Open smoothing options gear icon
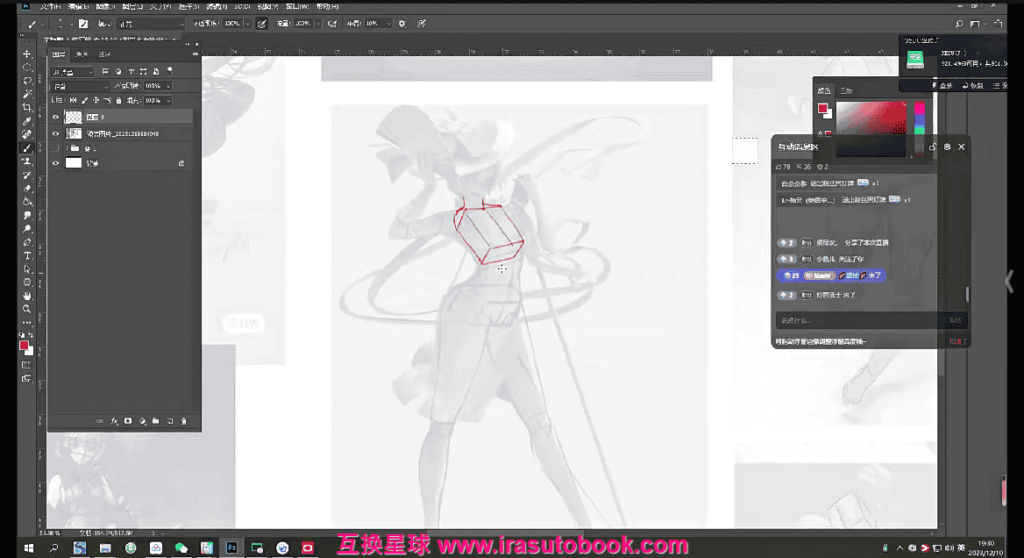The width and height of the screenshot is (1024, 558). click(402, 24)
